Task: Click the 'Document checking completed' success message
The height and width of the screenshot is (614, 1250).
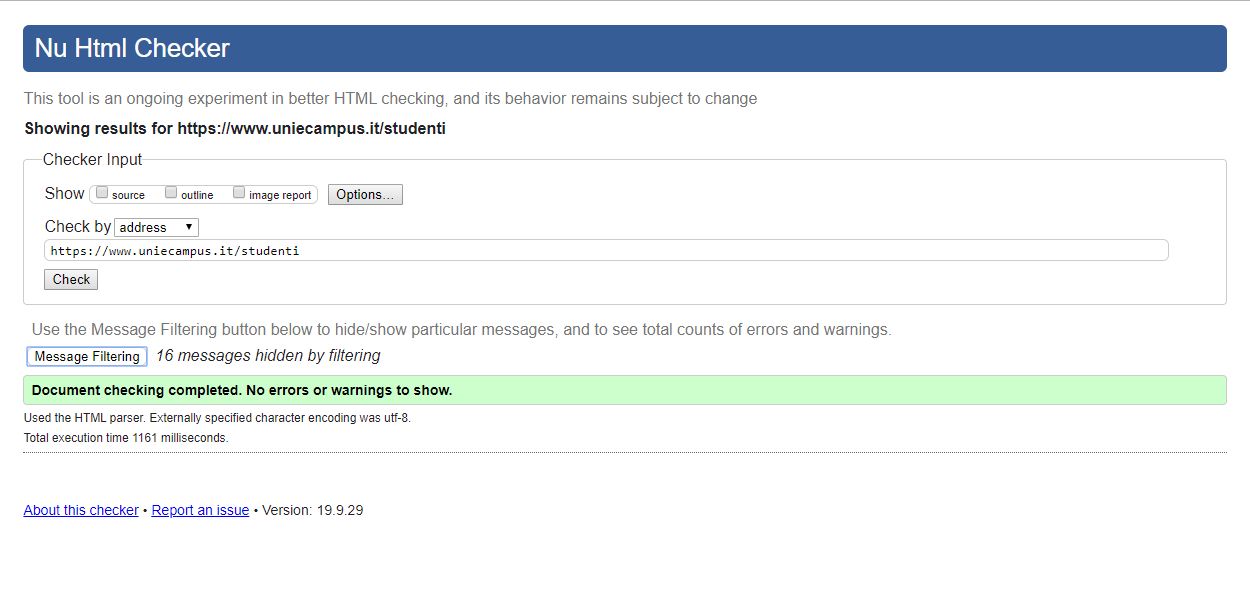Action: click(x=625, y=390)
